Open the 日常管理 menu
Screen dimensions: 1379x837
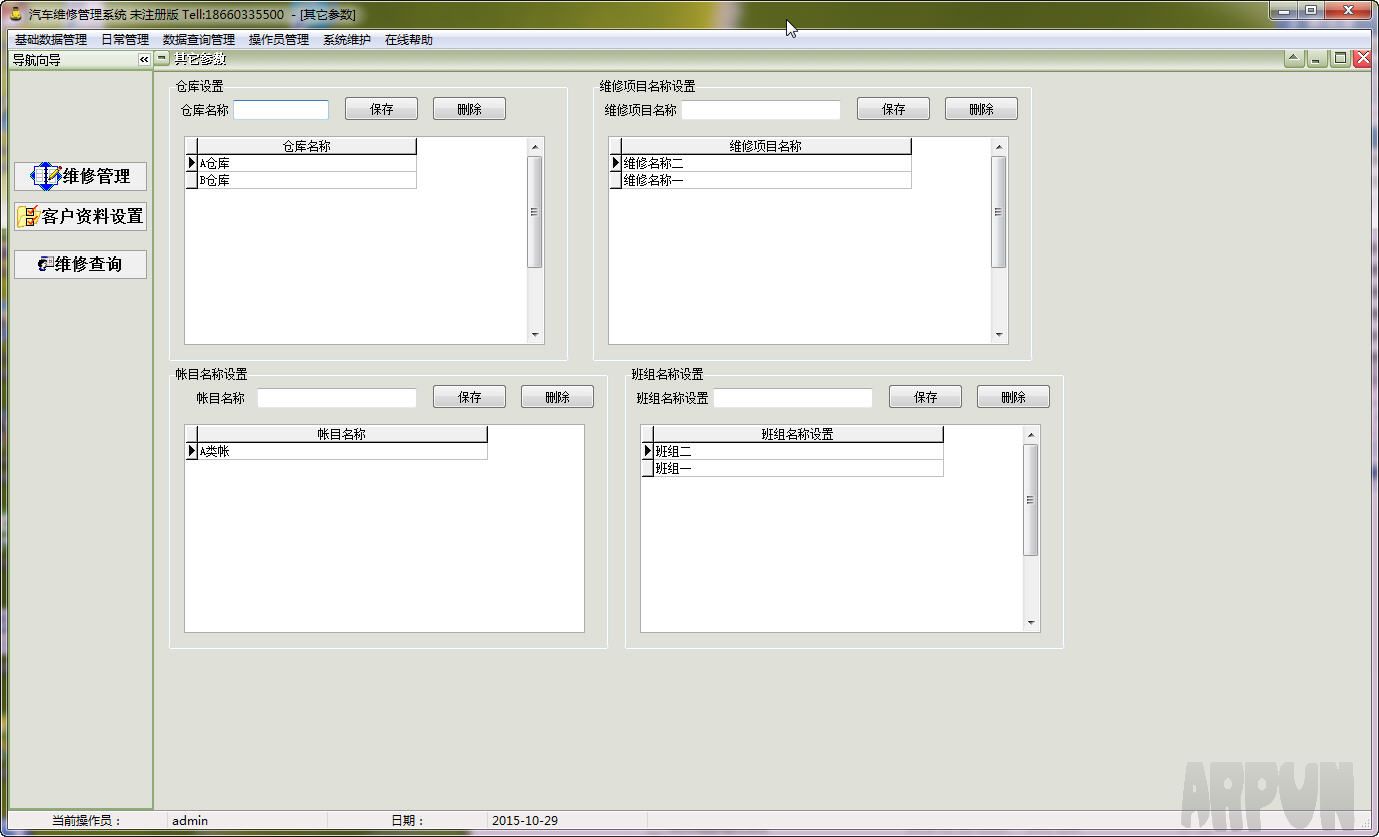125,40
